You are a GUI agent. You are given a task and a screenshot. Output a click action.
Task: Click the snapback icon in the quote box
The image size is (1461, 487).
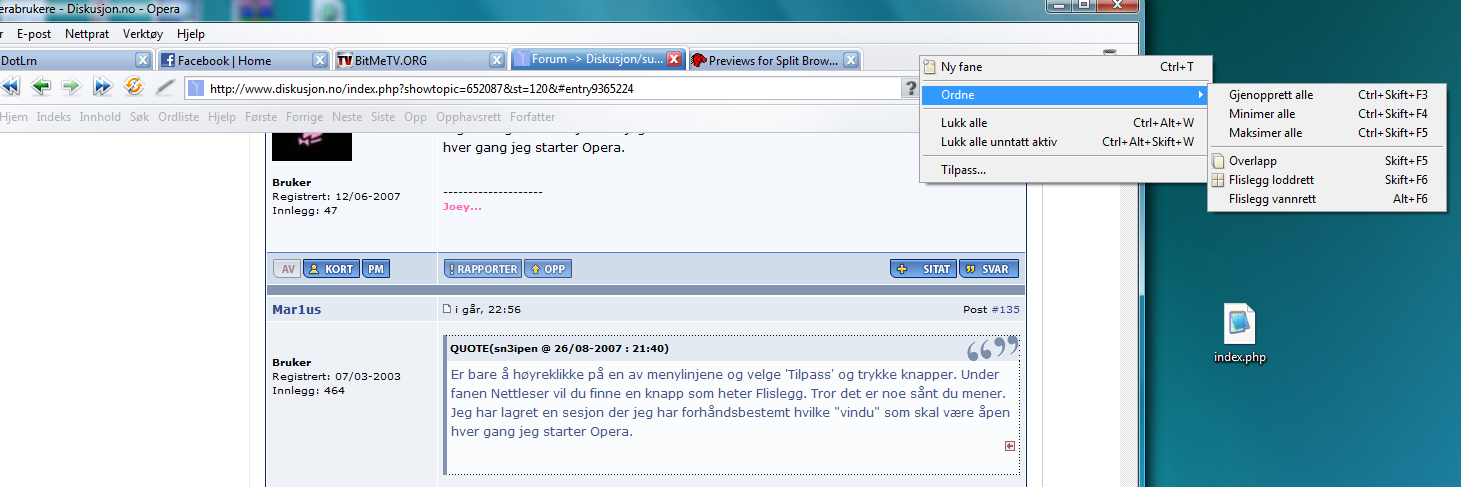click(x=1010, y=446)
